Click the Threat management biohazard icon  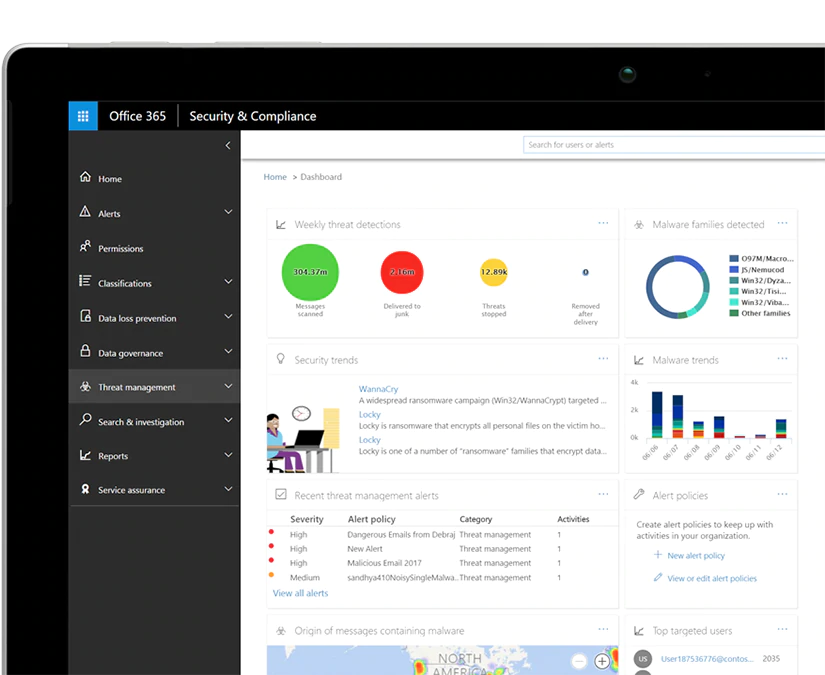pyautogui.click(x=85, y=387)
